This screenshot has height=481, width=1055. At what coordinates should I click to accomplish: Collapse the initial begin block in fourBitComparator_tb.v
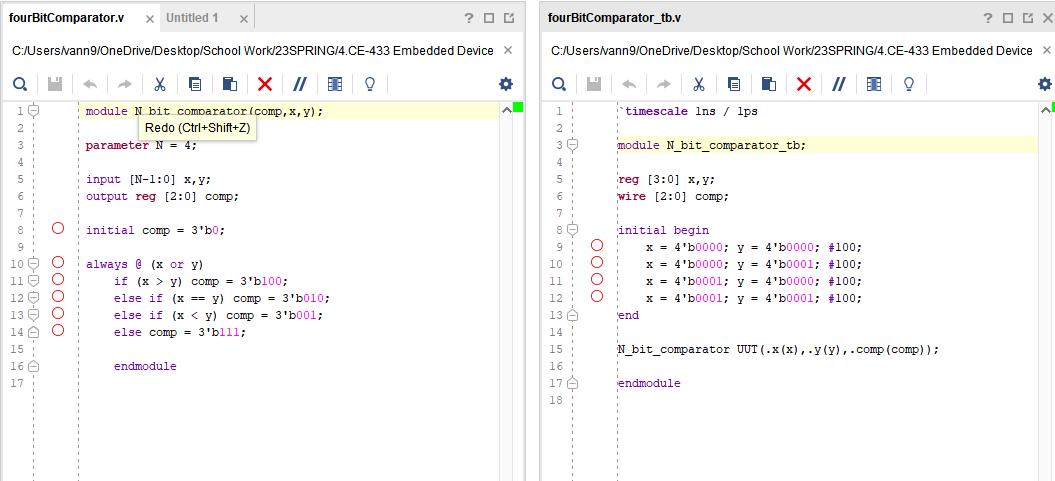point(572,230)
